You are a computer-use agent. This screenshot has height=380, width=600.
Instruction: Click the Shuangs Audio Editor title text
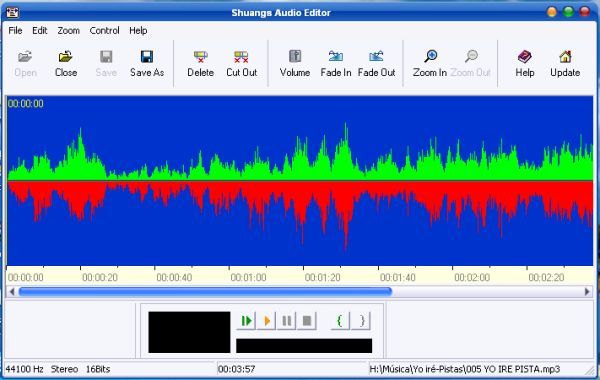281,13
